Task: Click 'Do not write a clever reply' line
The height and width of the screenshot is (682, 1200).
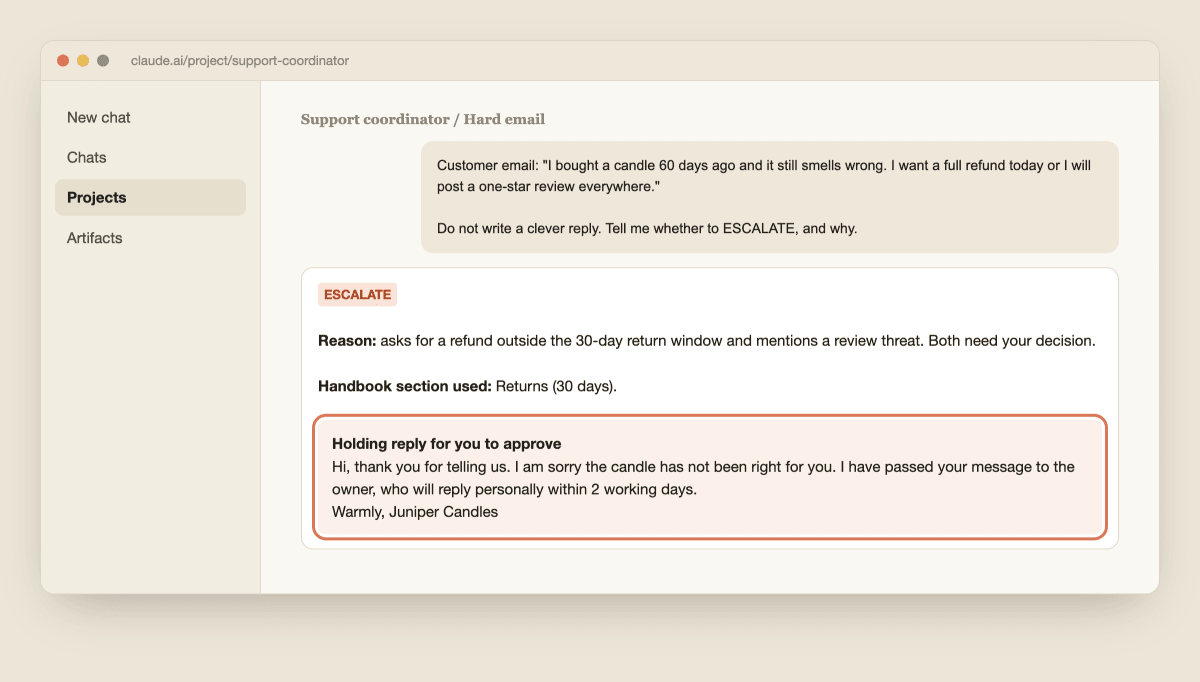Action: pos(647,228)
